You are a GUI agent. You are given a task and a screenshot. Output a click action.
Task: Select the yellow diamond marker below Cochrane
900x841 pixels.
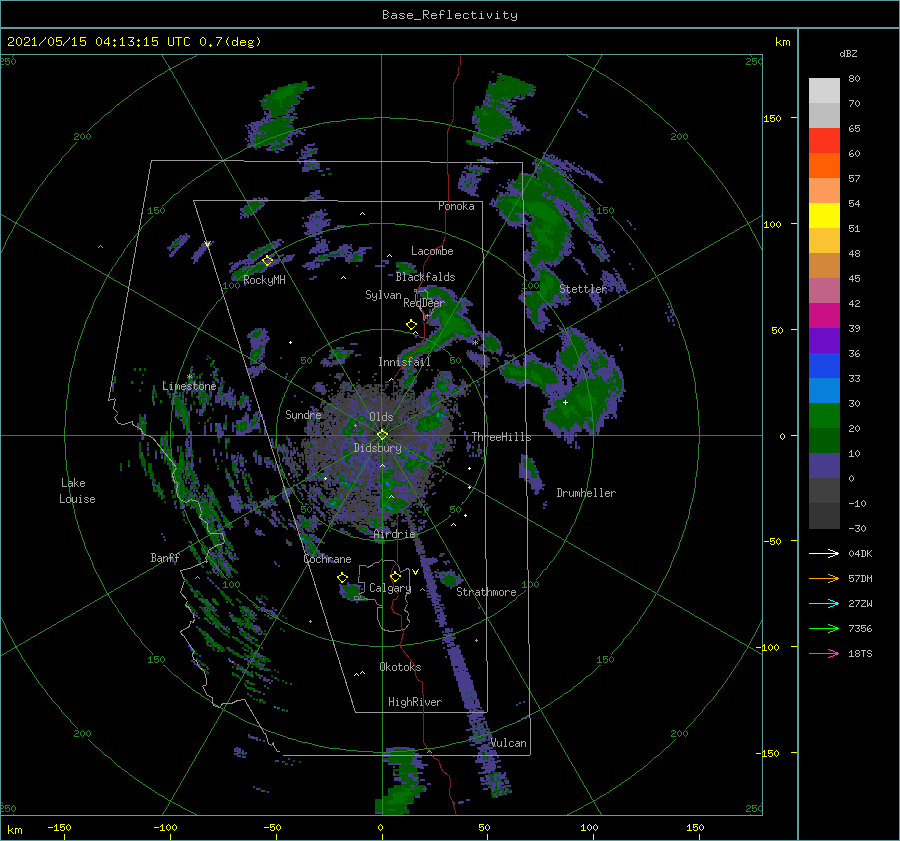(342, 578)
